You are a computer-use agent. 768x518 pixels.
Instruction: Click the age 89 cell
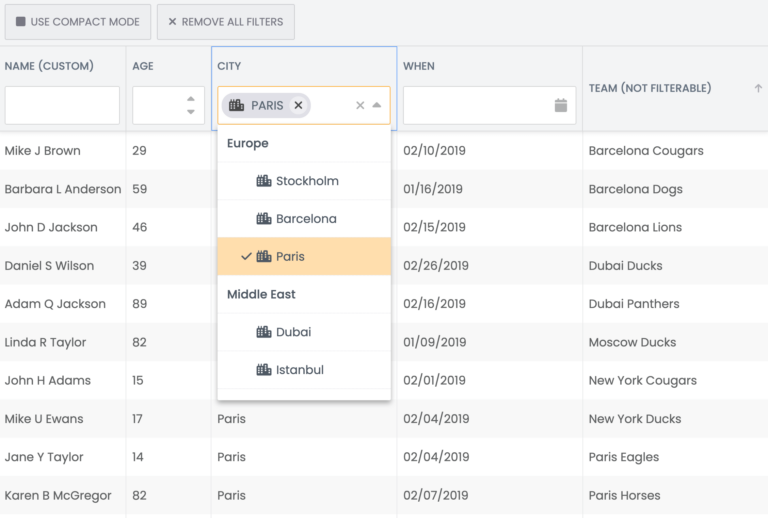pyautogui.click(x=168, y=304)
